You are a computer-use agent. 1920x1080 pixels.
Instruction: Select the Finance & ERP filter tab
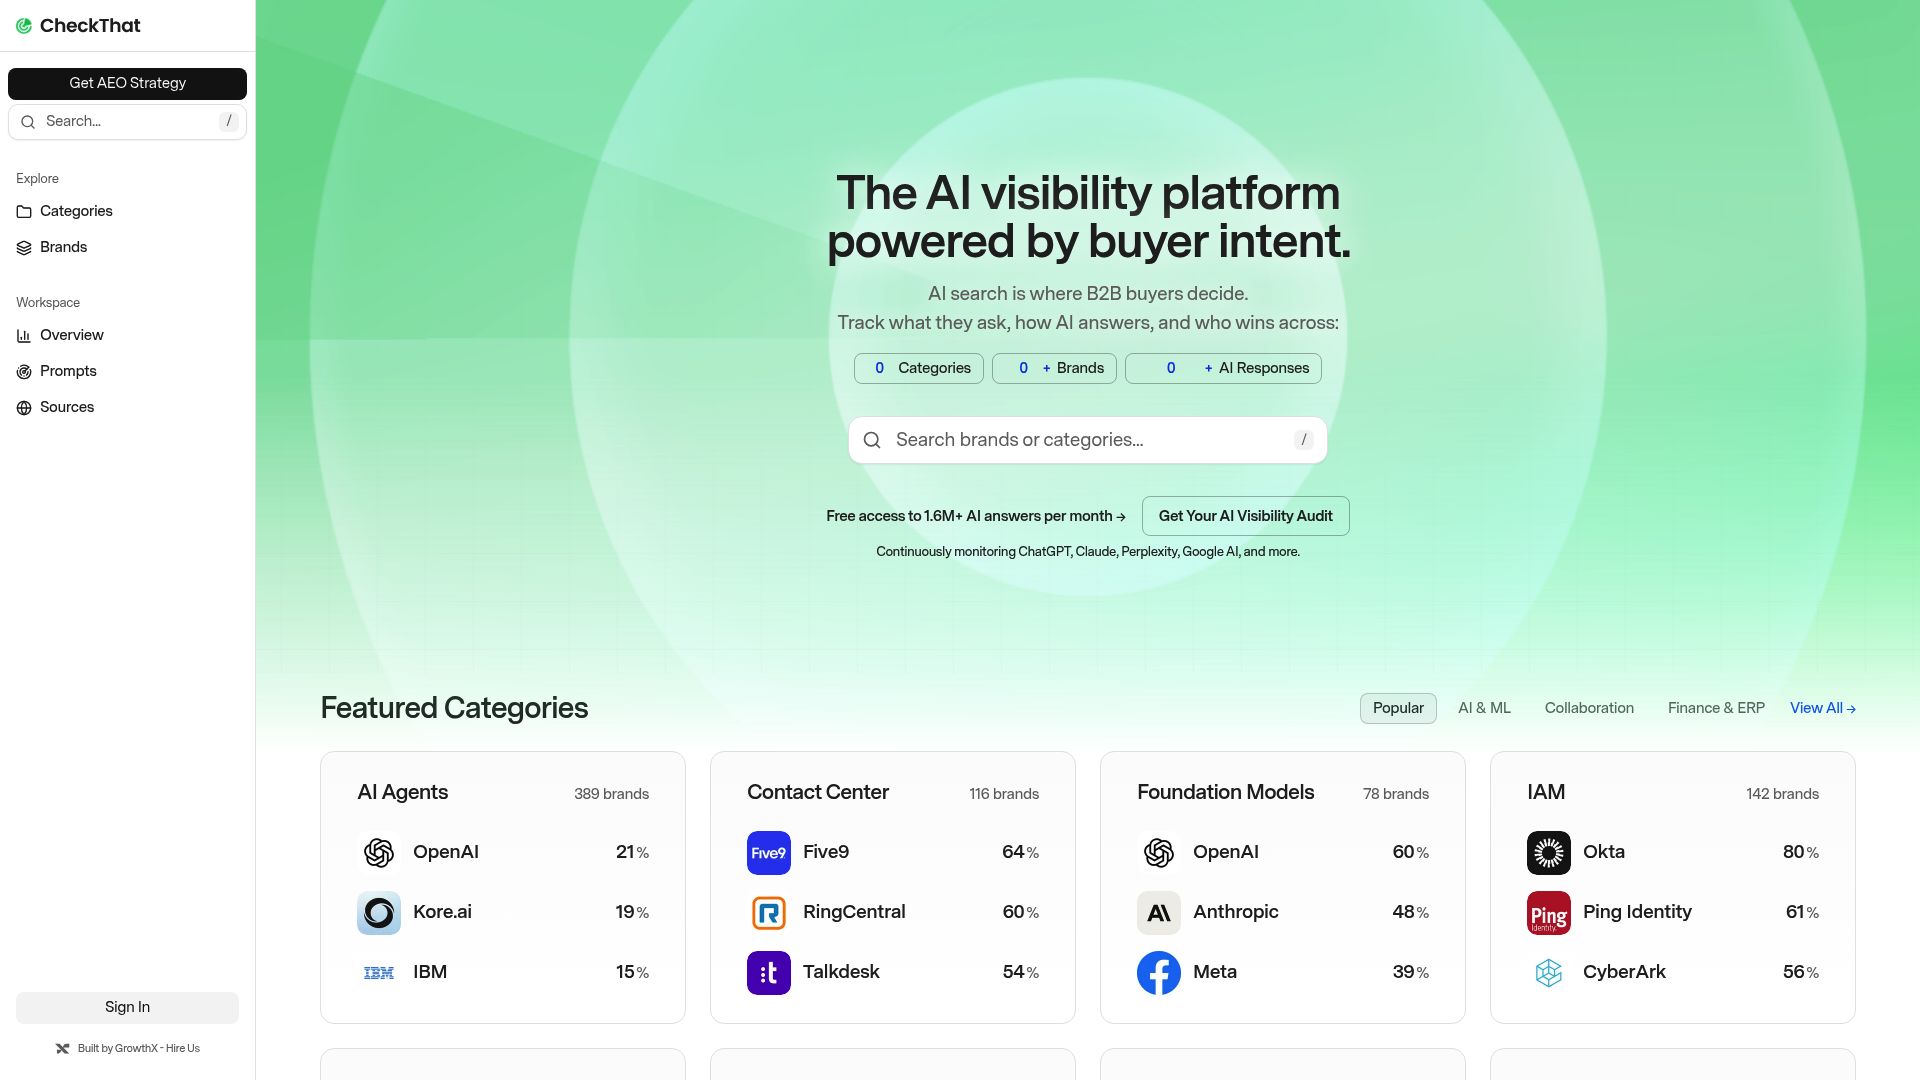(x=1716, y=708)
